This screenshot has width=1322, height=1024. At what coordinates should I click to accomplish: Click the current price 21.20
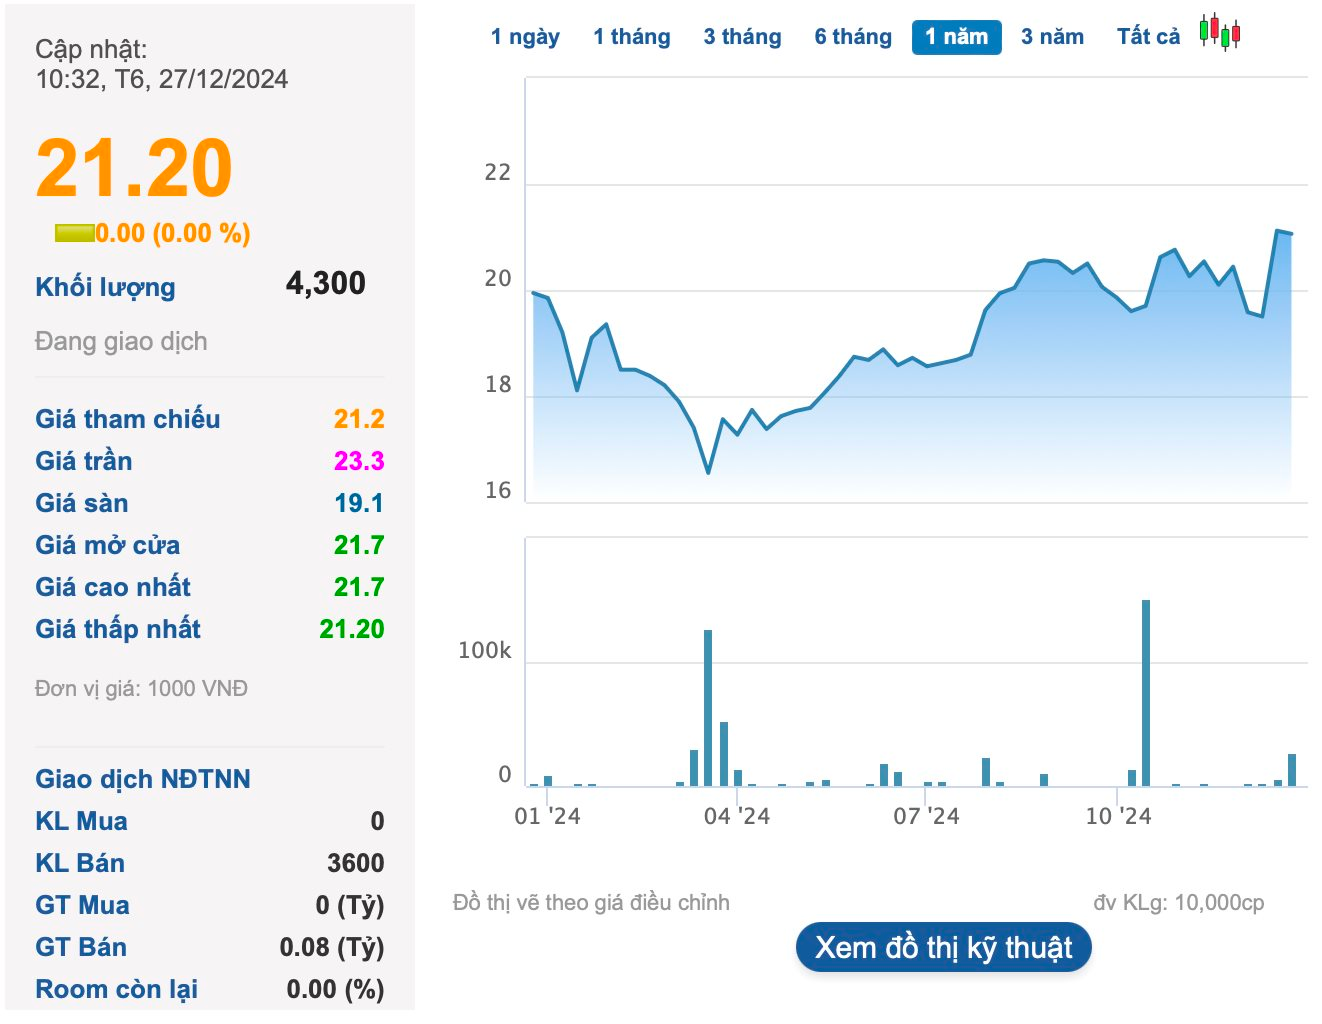134,168
